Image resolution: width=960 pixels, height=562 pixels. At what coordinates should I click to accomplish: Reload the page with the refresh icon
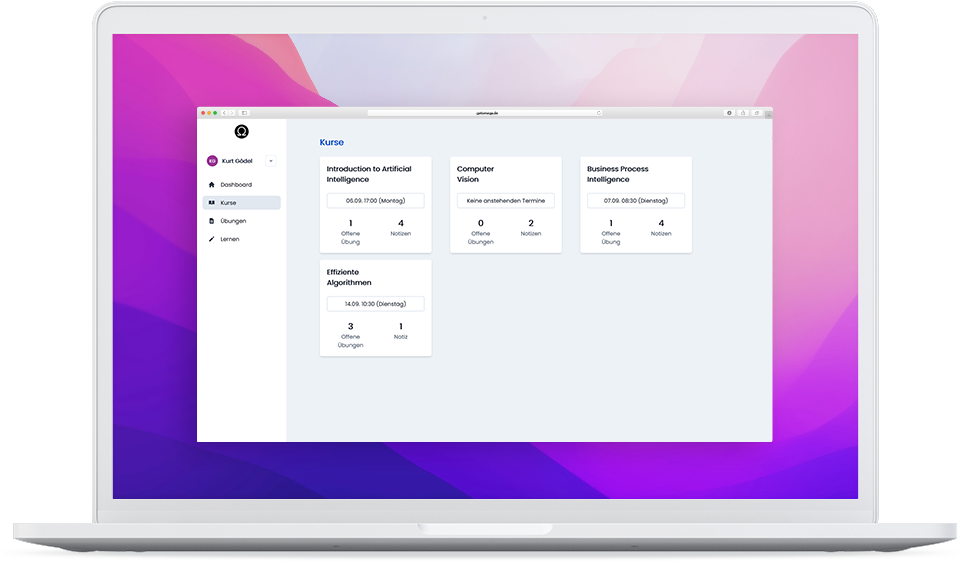point(599,113)
